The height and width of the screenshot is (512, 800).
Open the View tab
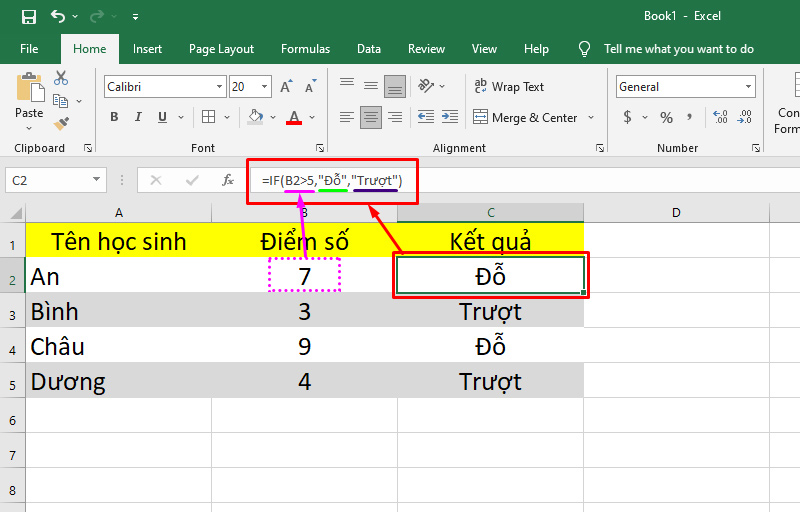(484, 49)
